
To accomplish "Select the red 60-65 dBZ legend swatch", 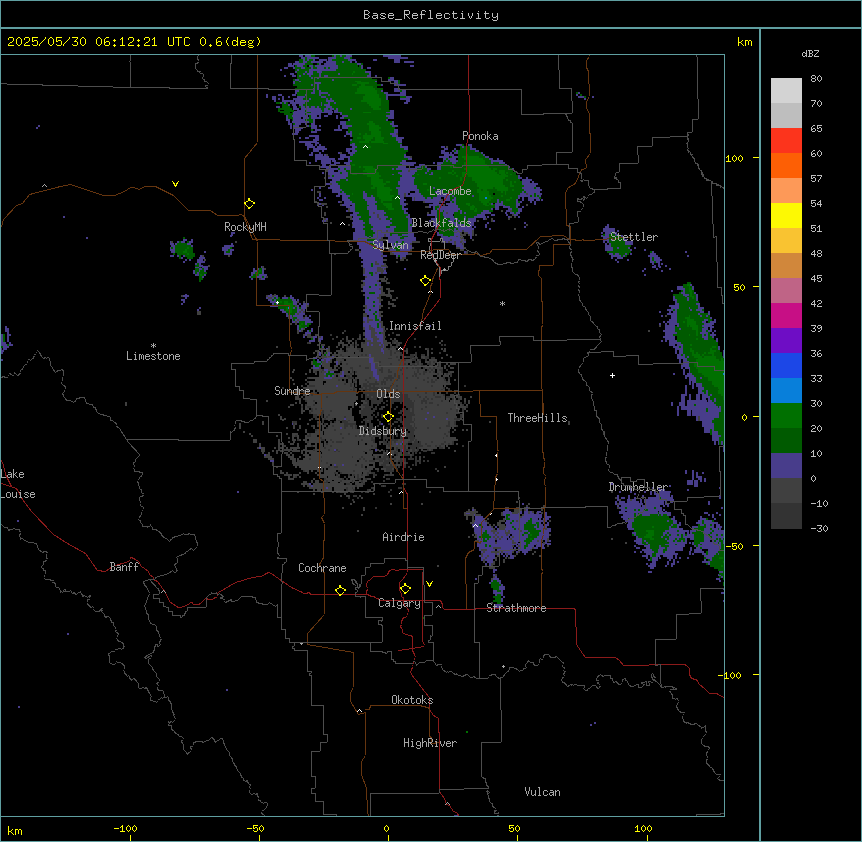I will [786, 141].
